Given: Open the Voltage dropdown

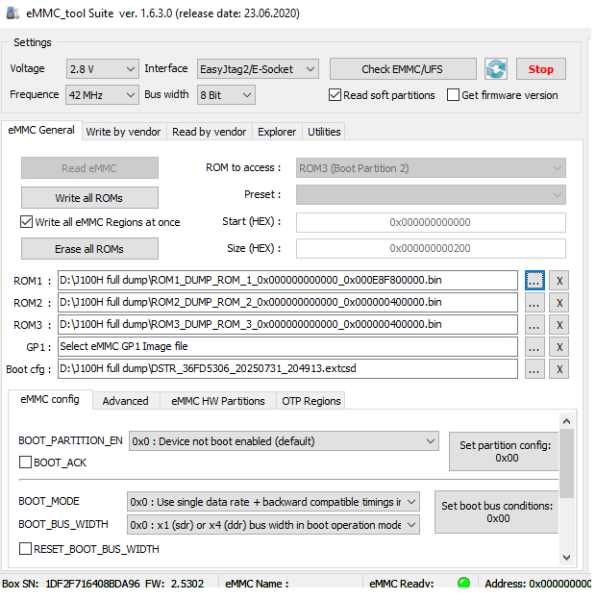Looking at the screenshot, I should coord(102,69).
